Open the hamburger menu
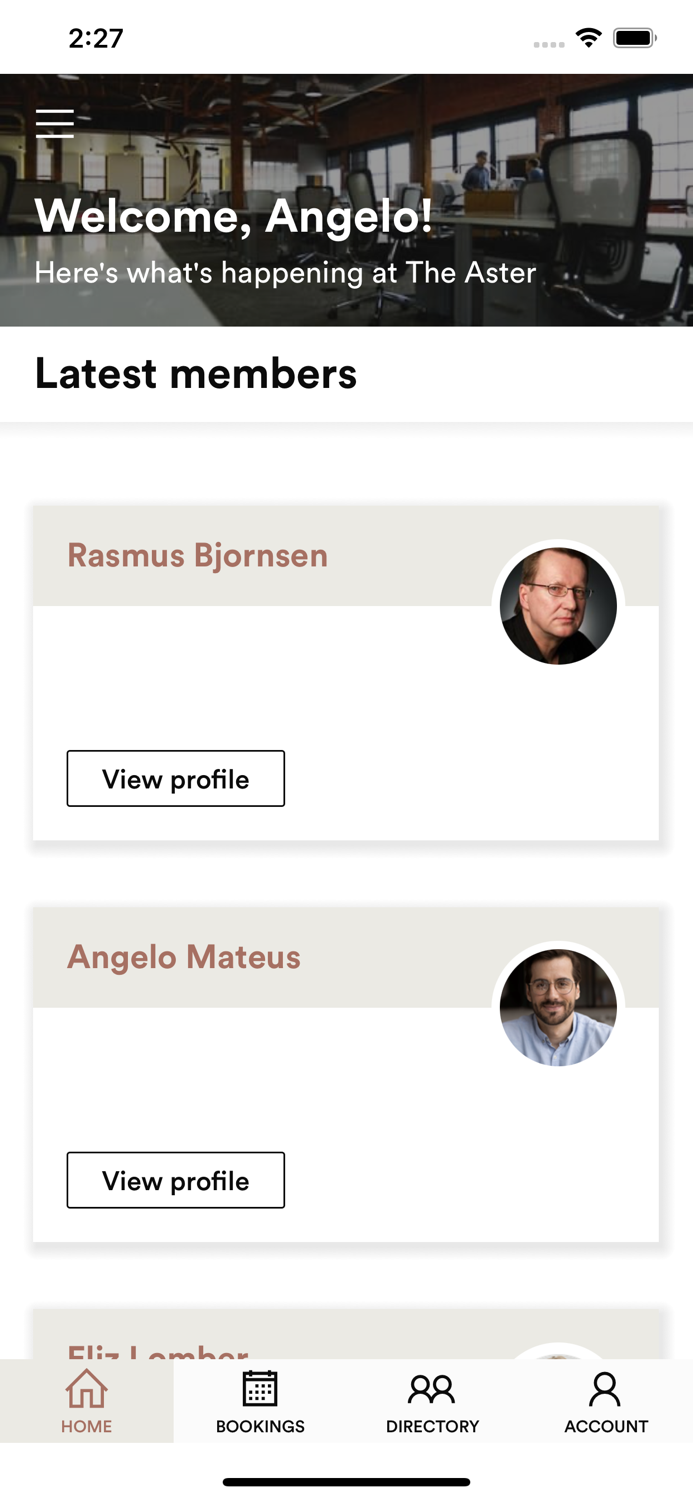 (55, 123)
